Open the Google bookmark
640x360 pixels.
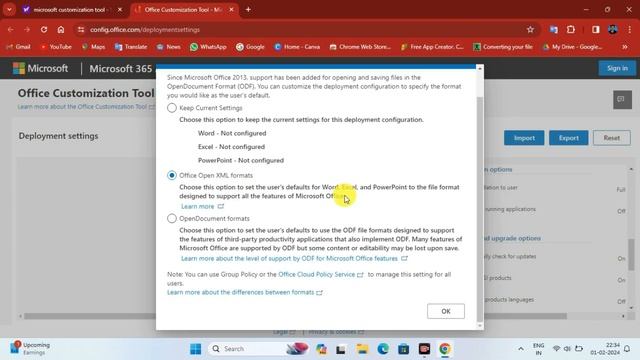(x=250, y=47)
